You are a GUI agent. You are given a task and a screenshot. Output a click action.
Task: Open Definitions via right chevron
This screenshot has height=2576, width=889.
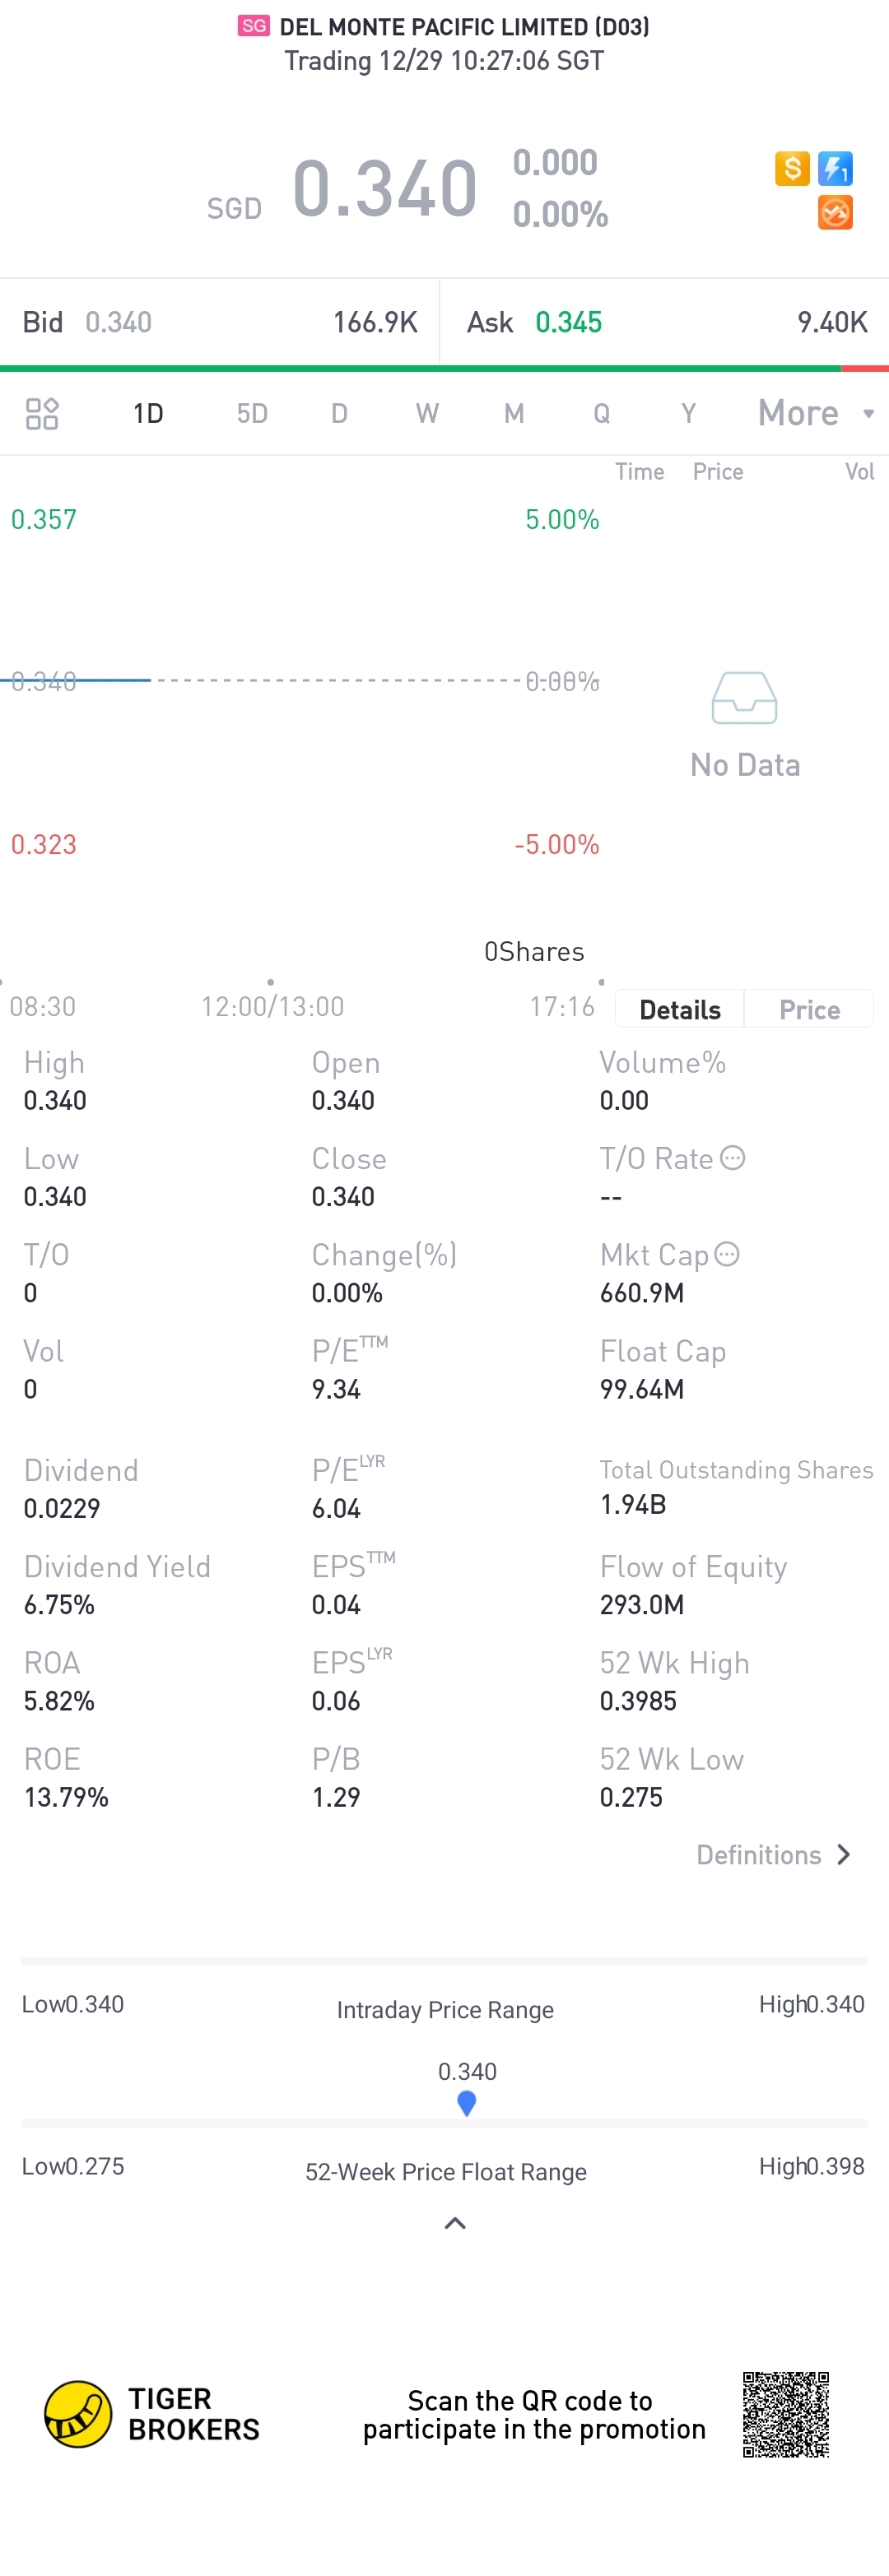click(x=843, y=1855)
